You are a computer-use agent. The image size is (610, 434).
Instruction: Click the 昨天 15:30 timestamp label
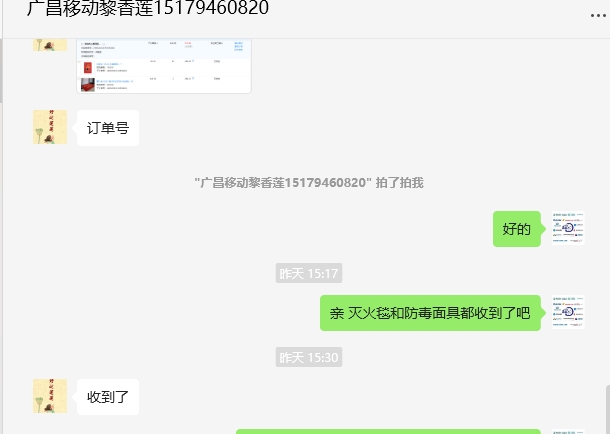click(x=309, y=357)
